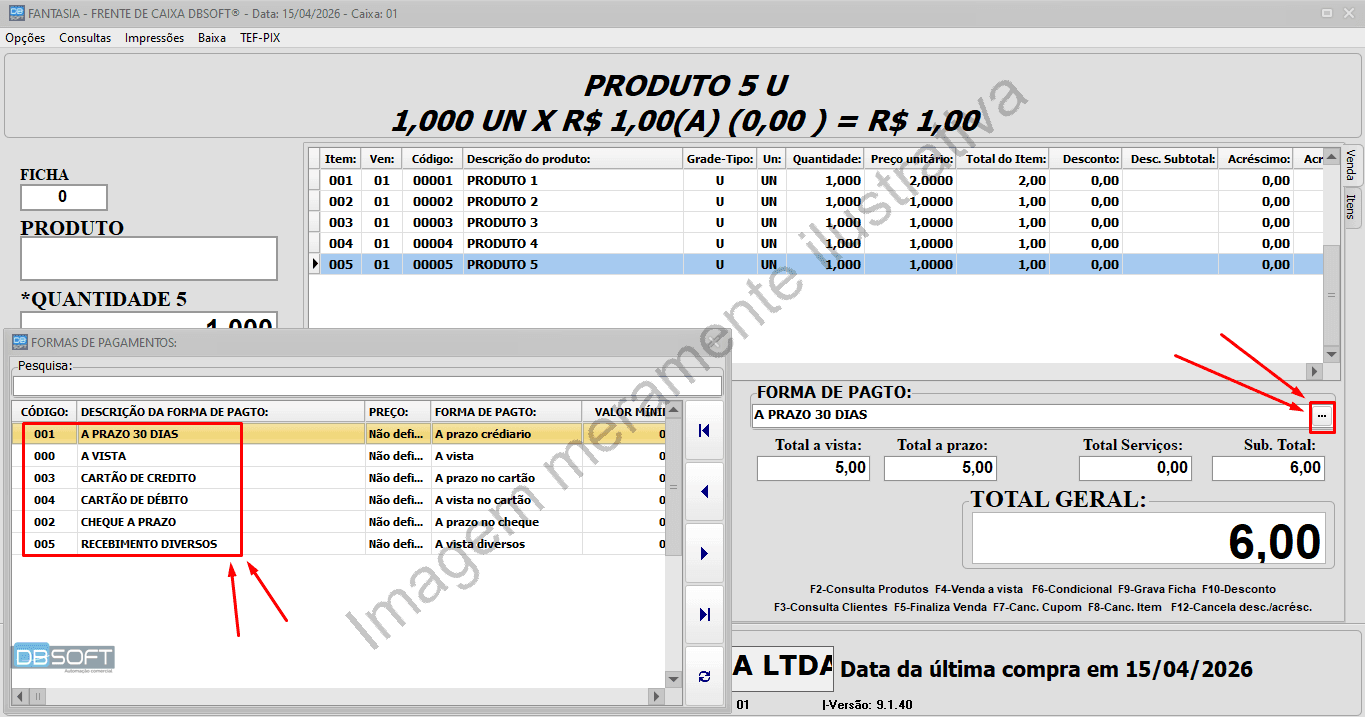The width and height of the screenshot is (1365, 717).
Task: Switch to the Venda side tab
Action: (x=1353, y=166)
